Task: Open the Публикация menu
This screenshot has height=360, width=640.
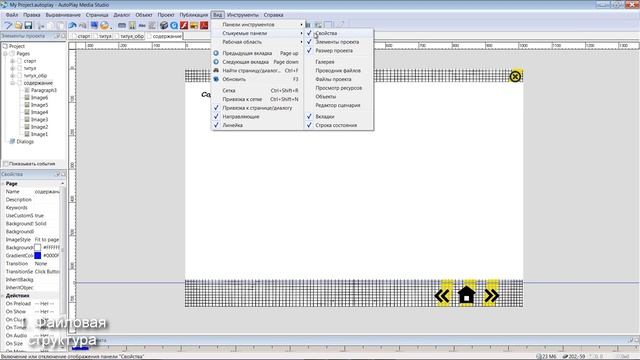Action: (193, 15)
